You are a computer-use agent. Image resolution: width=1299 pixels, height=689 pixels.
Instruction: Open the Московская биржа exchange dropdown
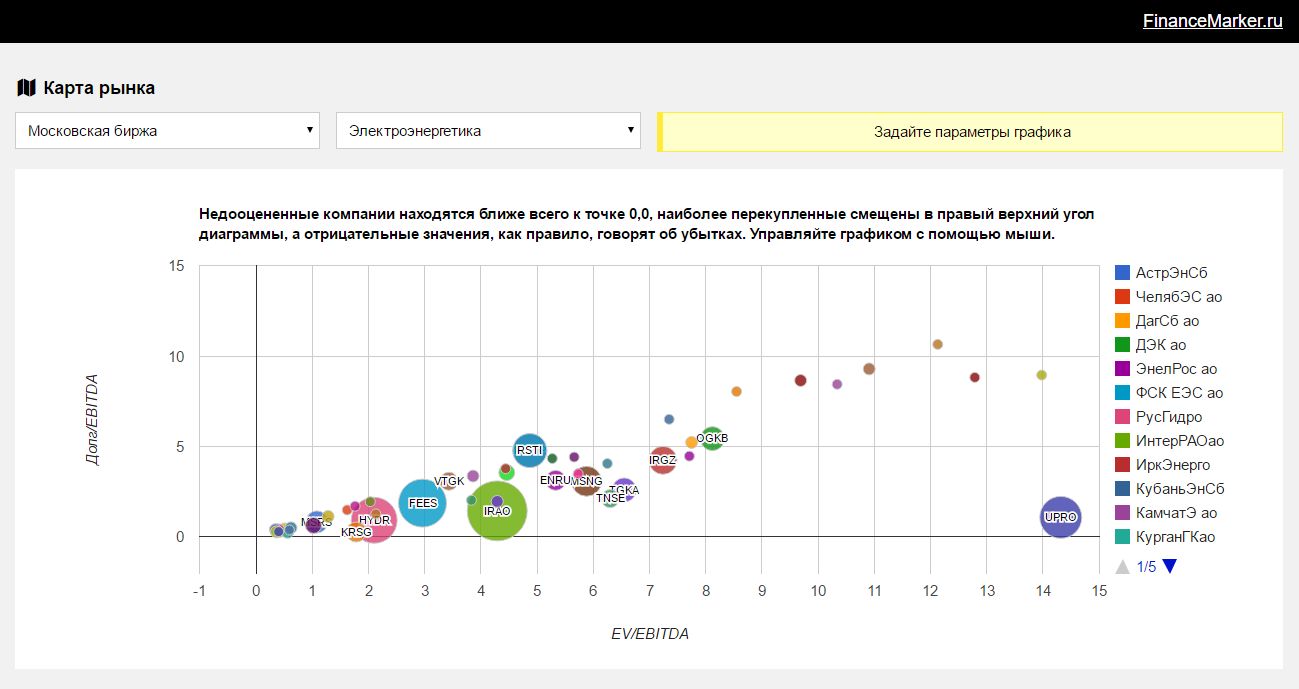pyautogui.click(x=167, y=131)
